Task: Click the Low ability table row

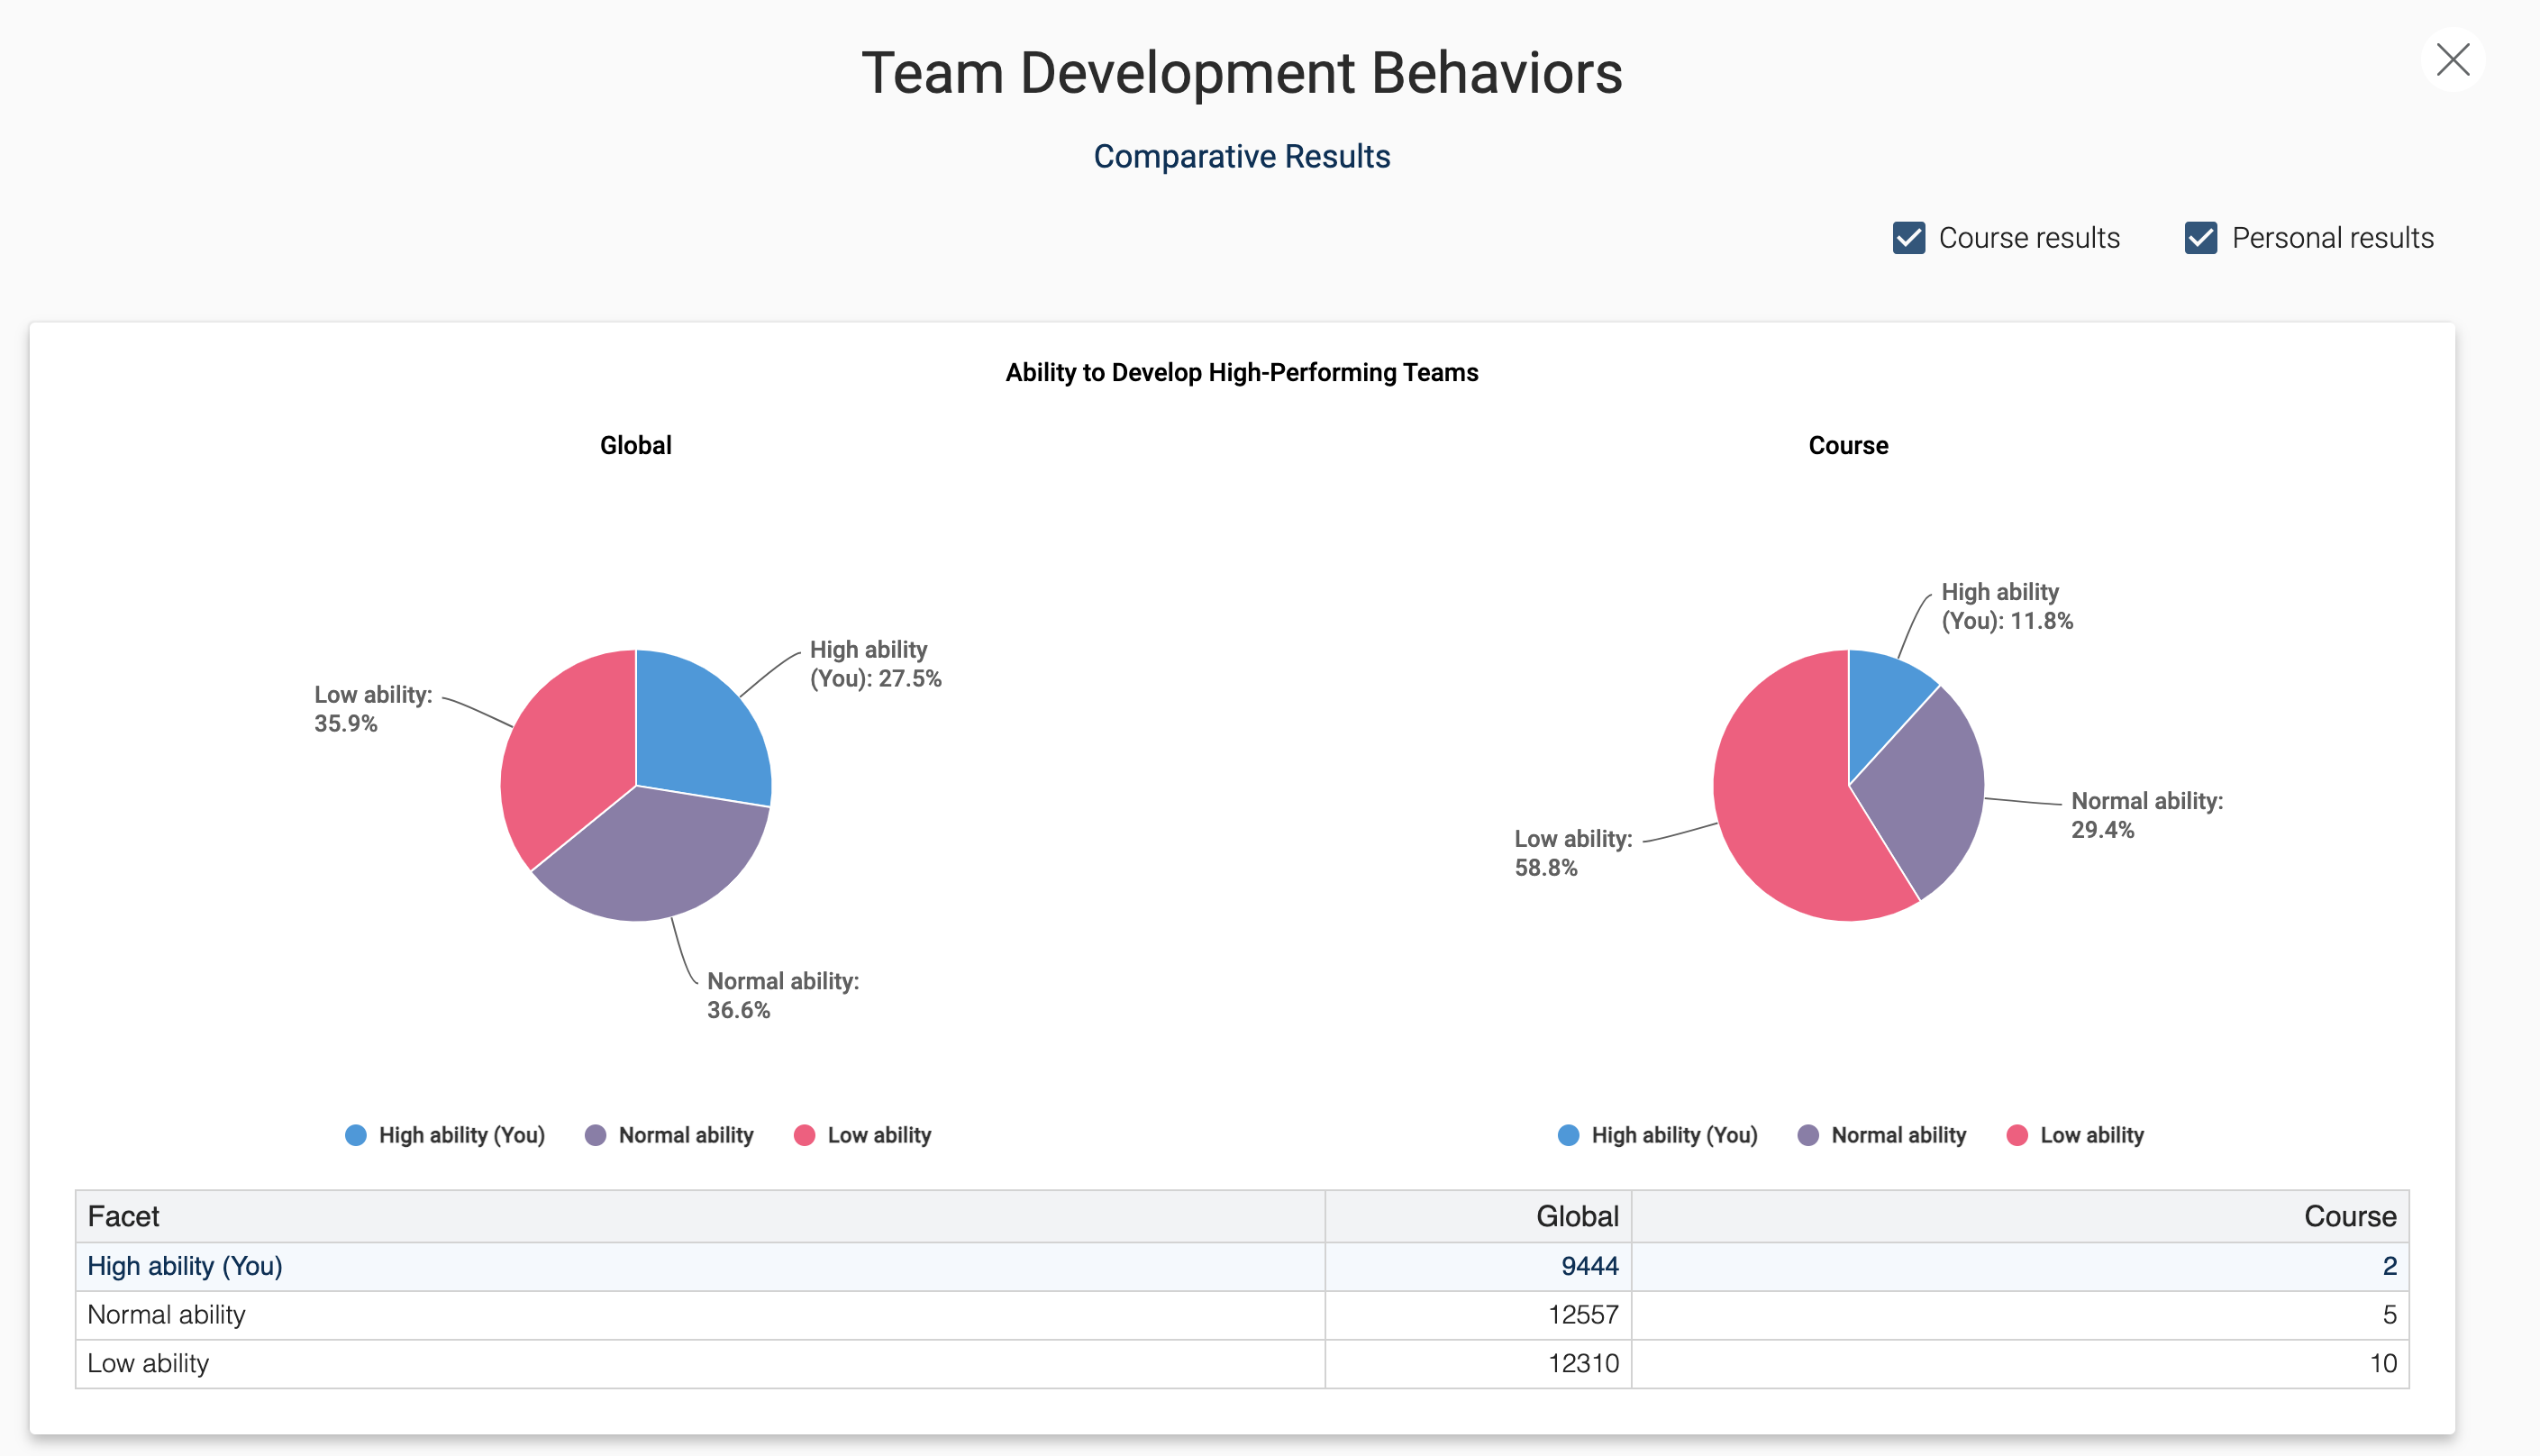Action: point(148,1363)
